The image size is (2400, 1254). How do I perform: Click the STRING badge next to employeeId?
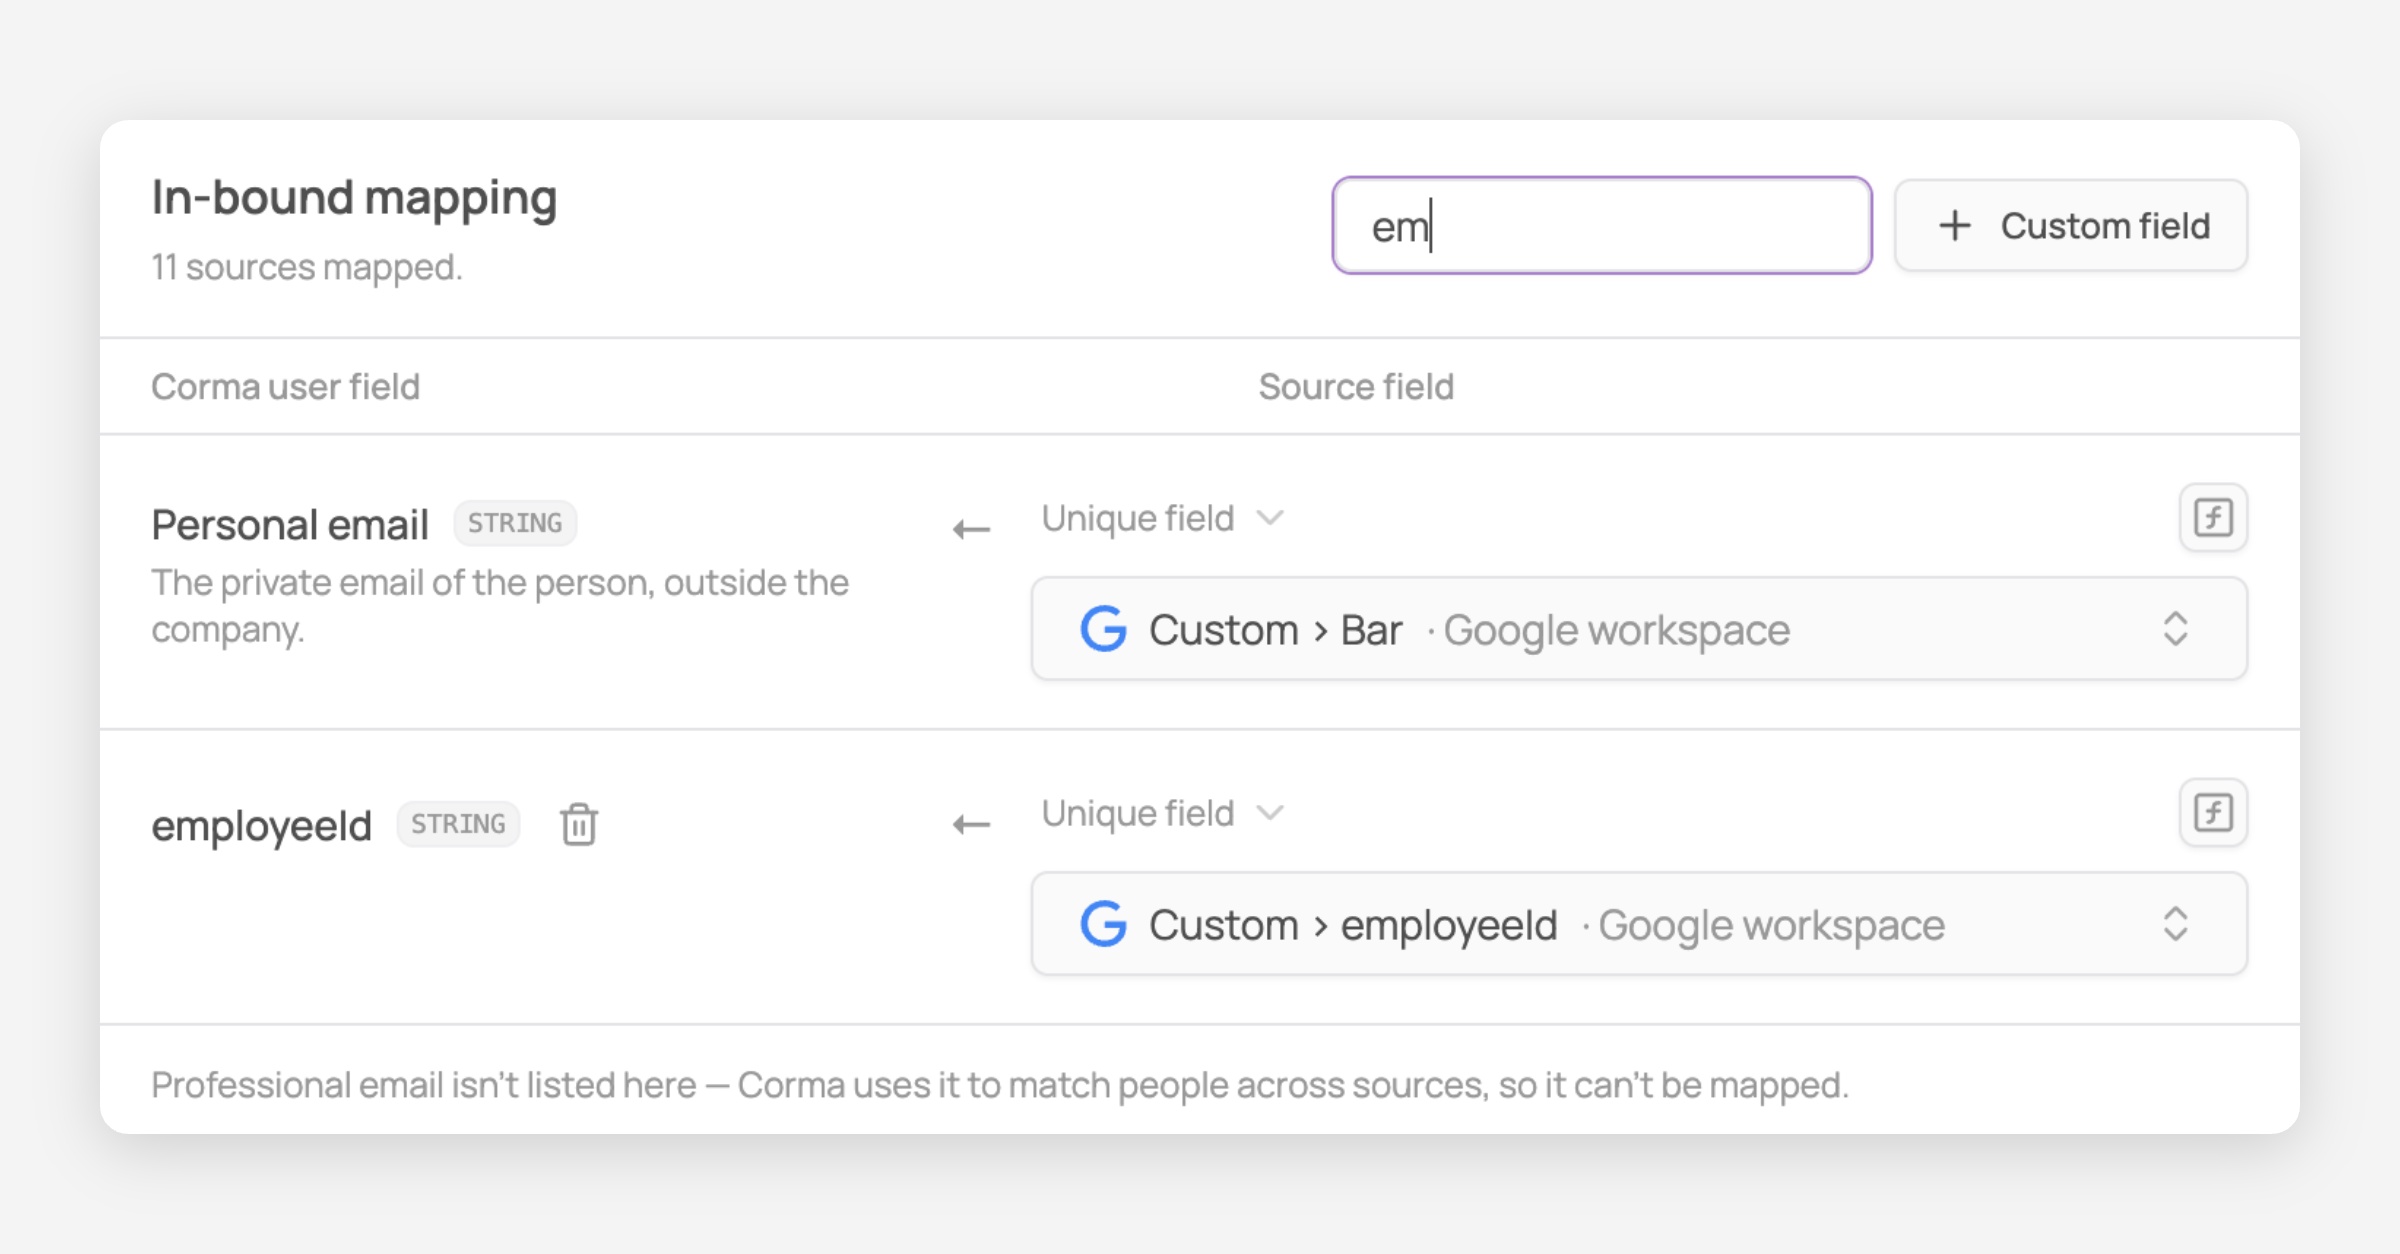(458, 824)
